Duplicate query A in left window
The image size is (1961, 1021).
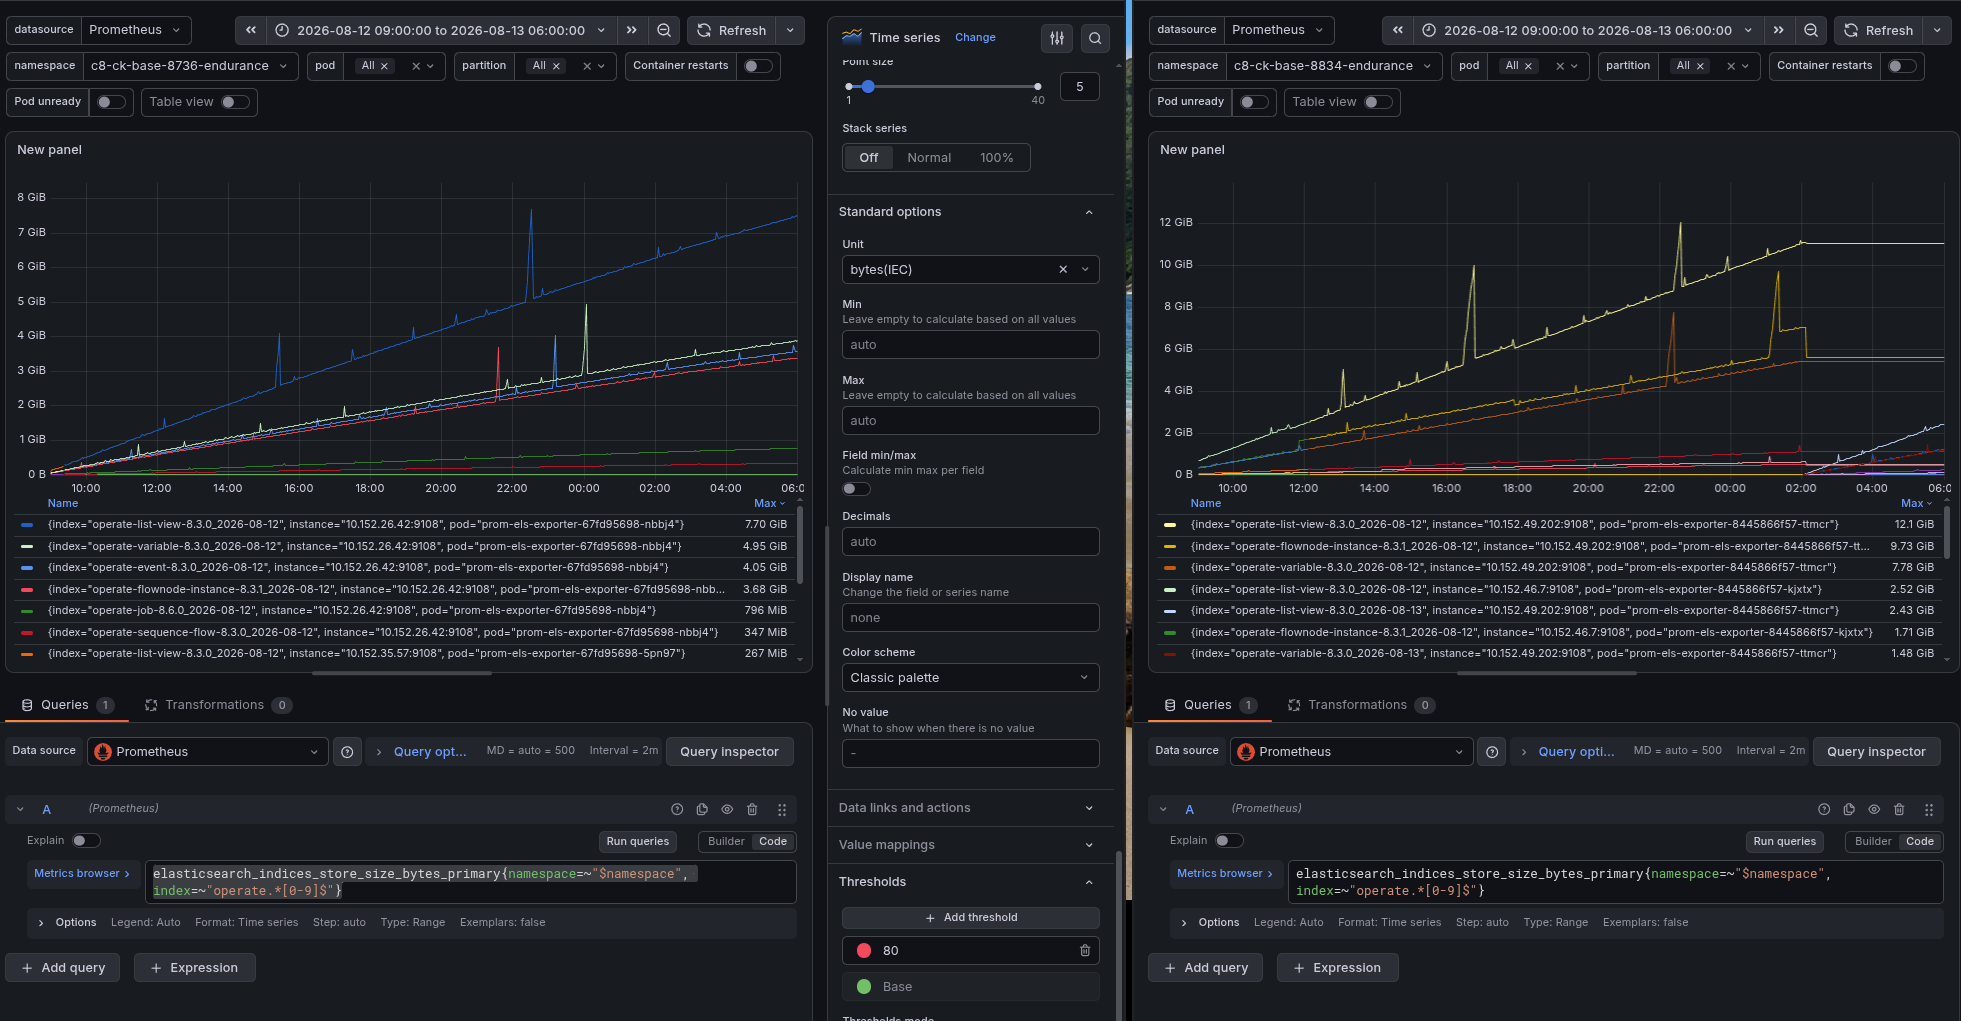pyautogui.click(x=702, y=809)
